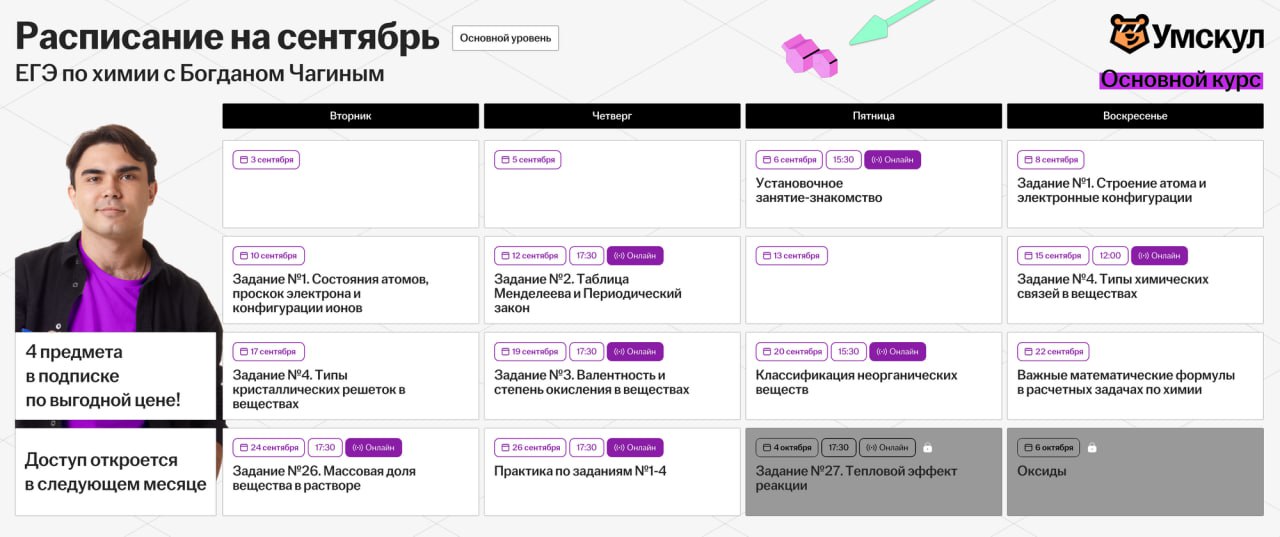
Task: Select the Воскресенье column header
Action: click(1135, 116)
